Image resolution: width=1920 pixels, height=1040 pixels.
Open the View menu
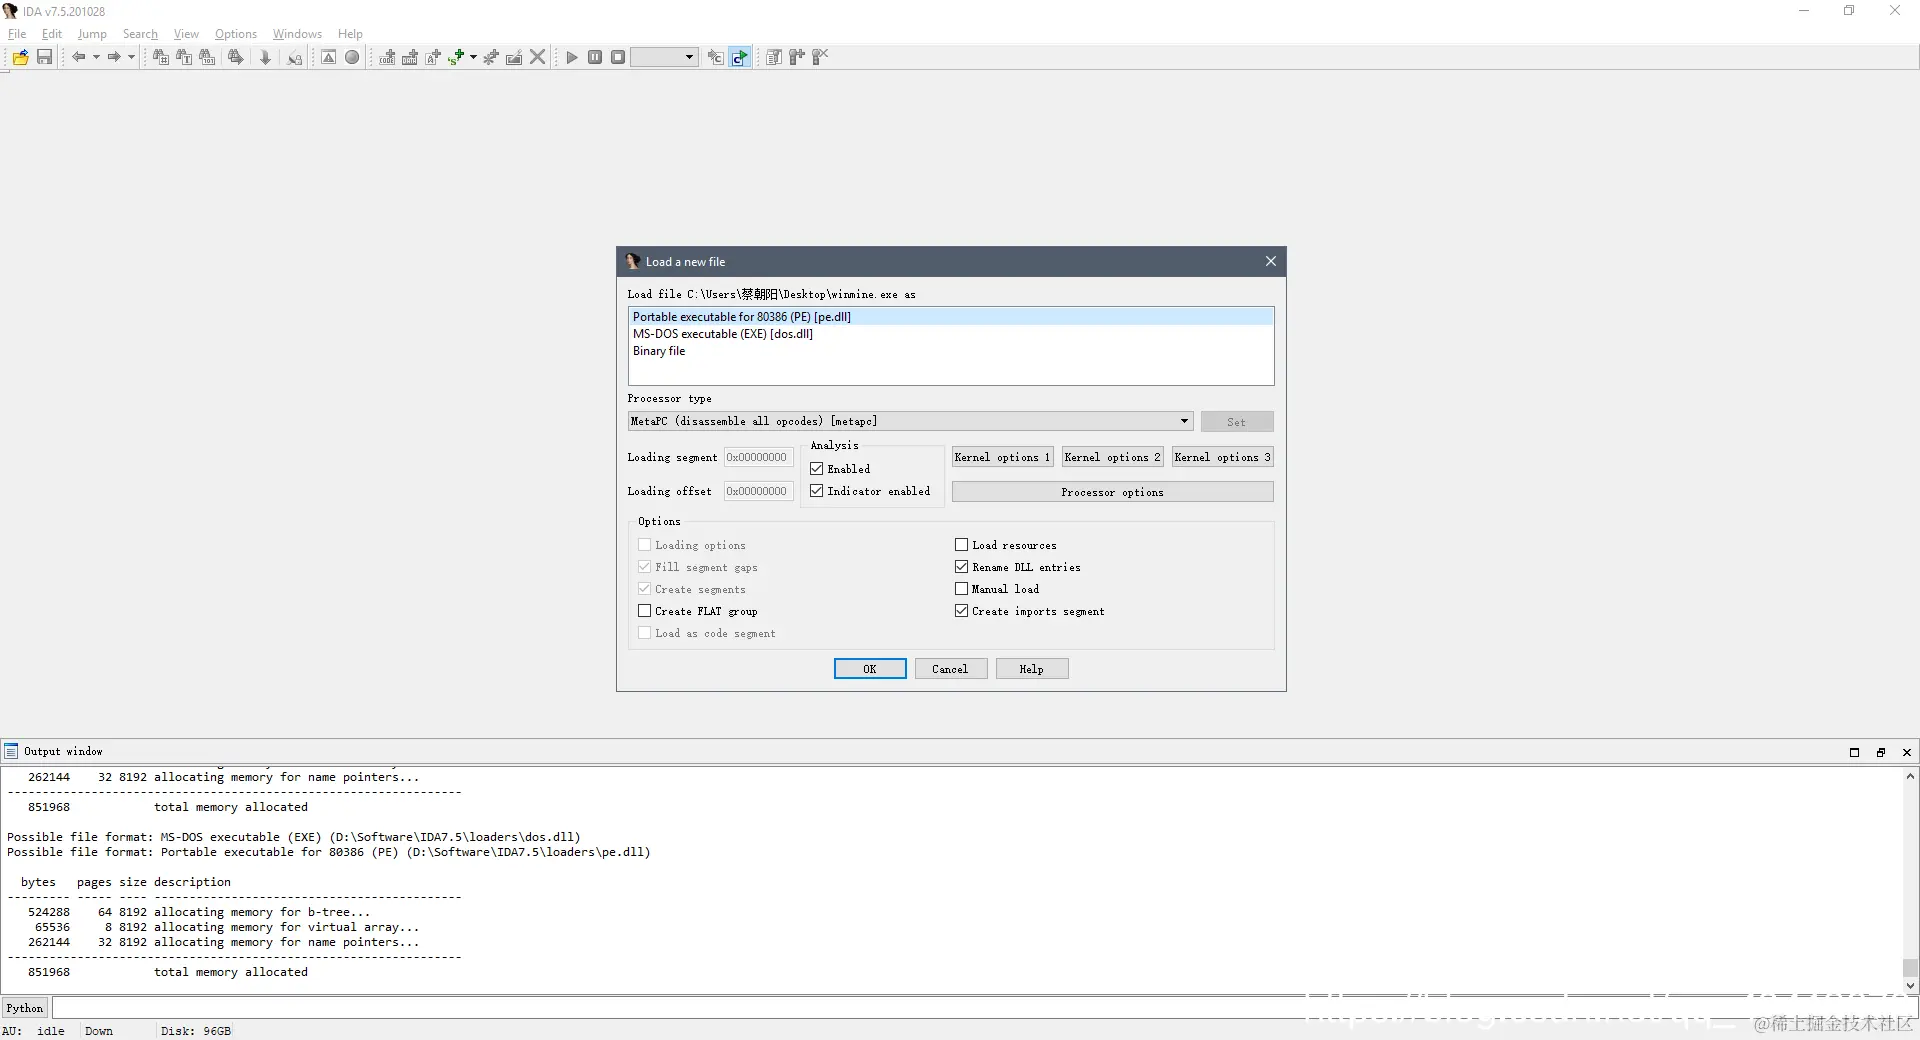[x=186, y=34]
